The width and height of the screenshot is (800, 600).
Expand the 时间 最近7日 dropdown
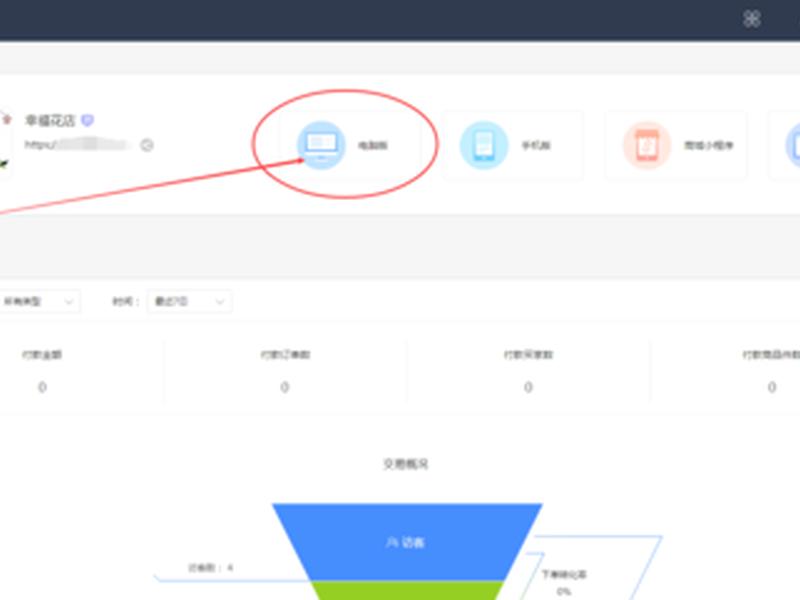(189, 302)
